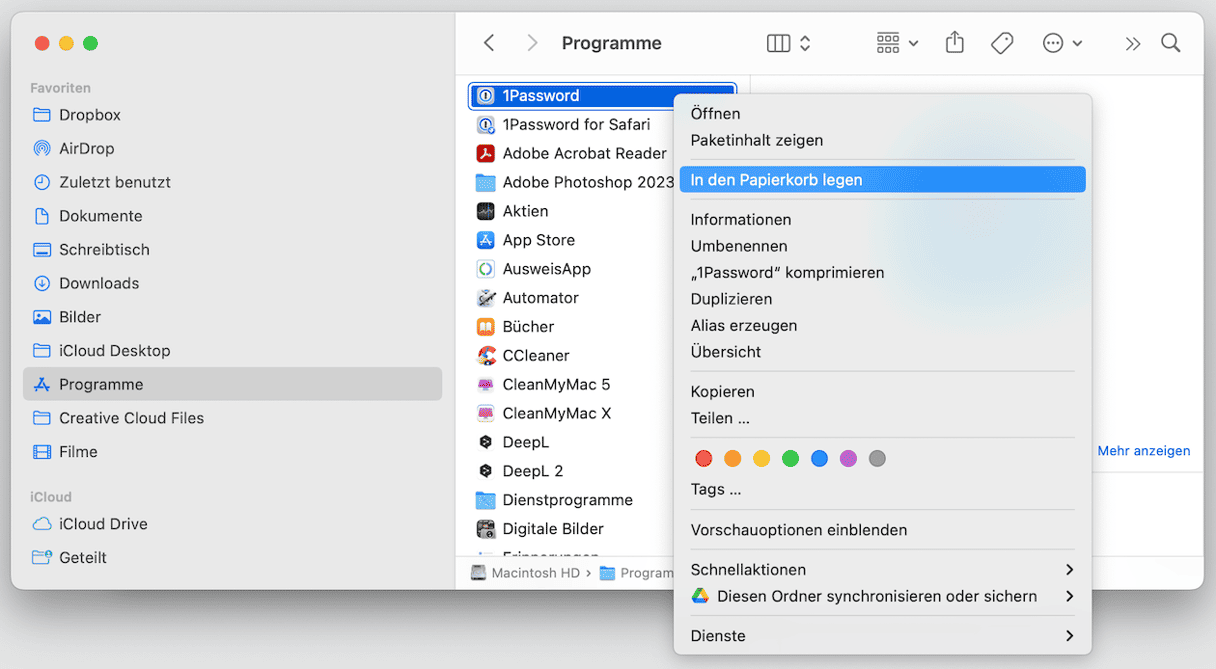Viewport: 1216px width, 669px height.
Task: Select the CCleaner app icon
Action: (x=486, y=356)
